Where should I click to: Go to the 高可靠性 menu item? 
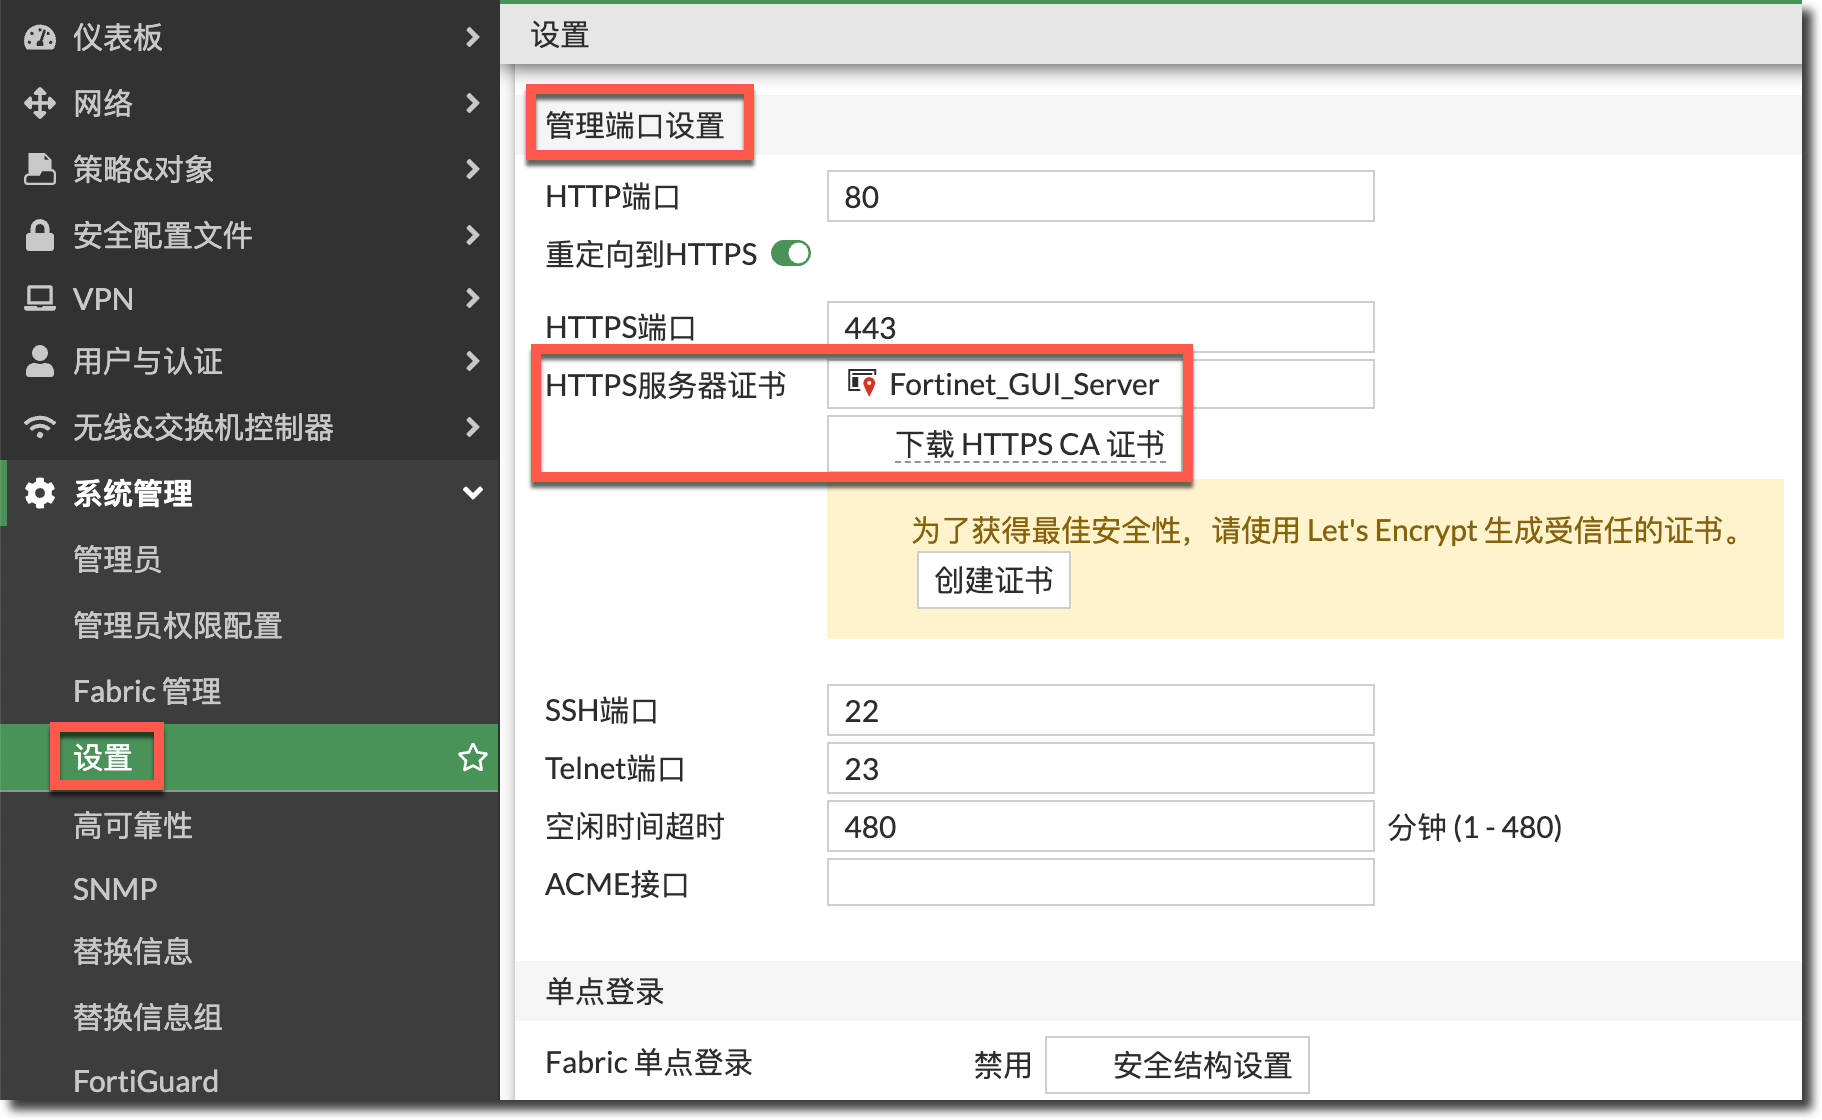point(132,825)
